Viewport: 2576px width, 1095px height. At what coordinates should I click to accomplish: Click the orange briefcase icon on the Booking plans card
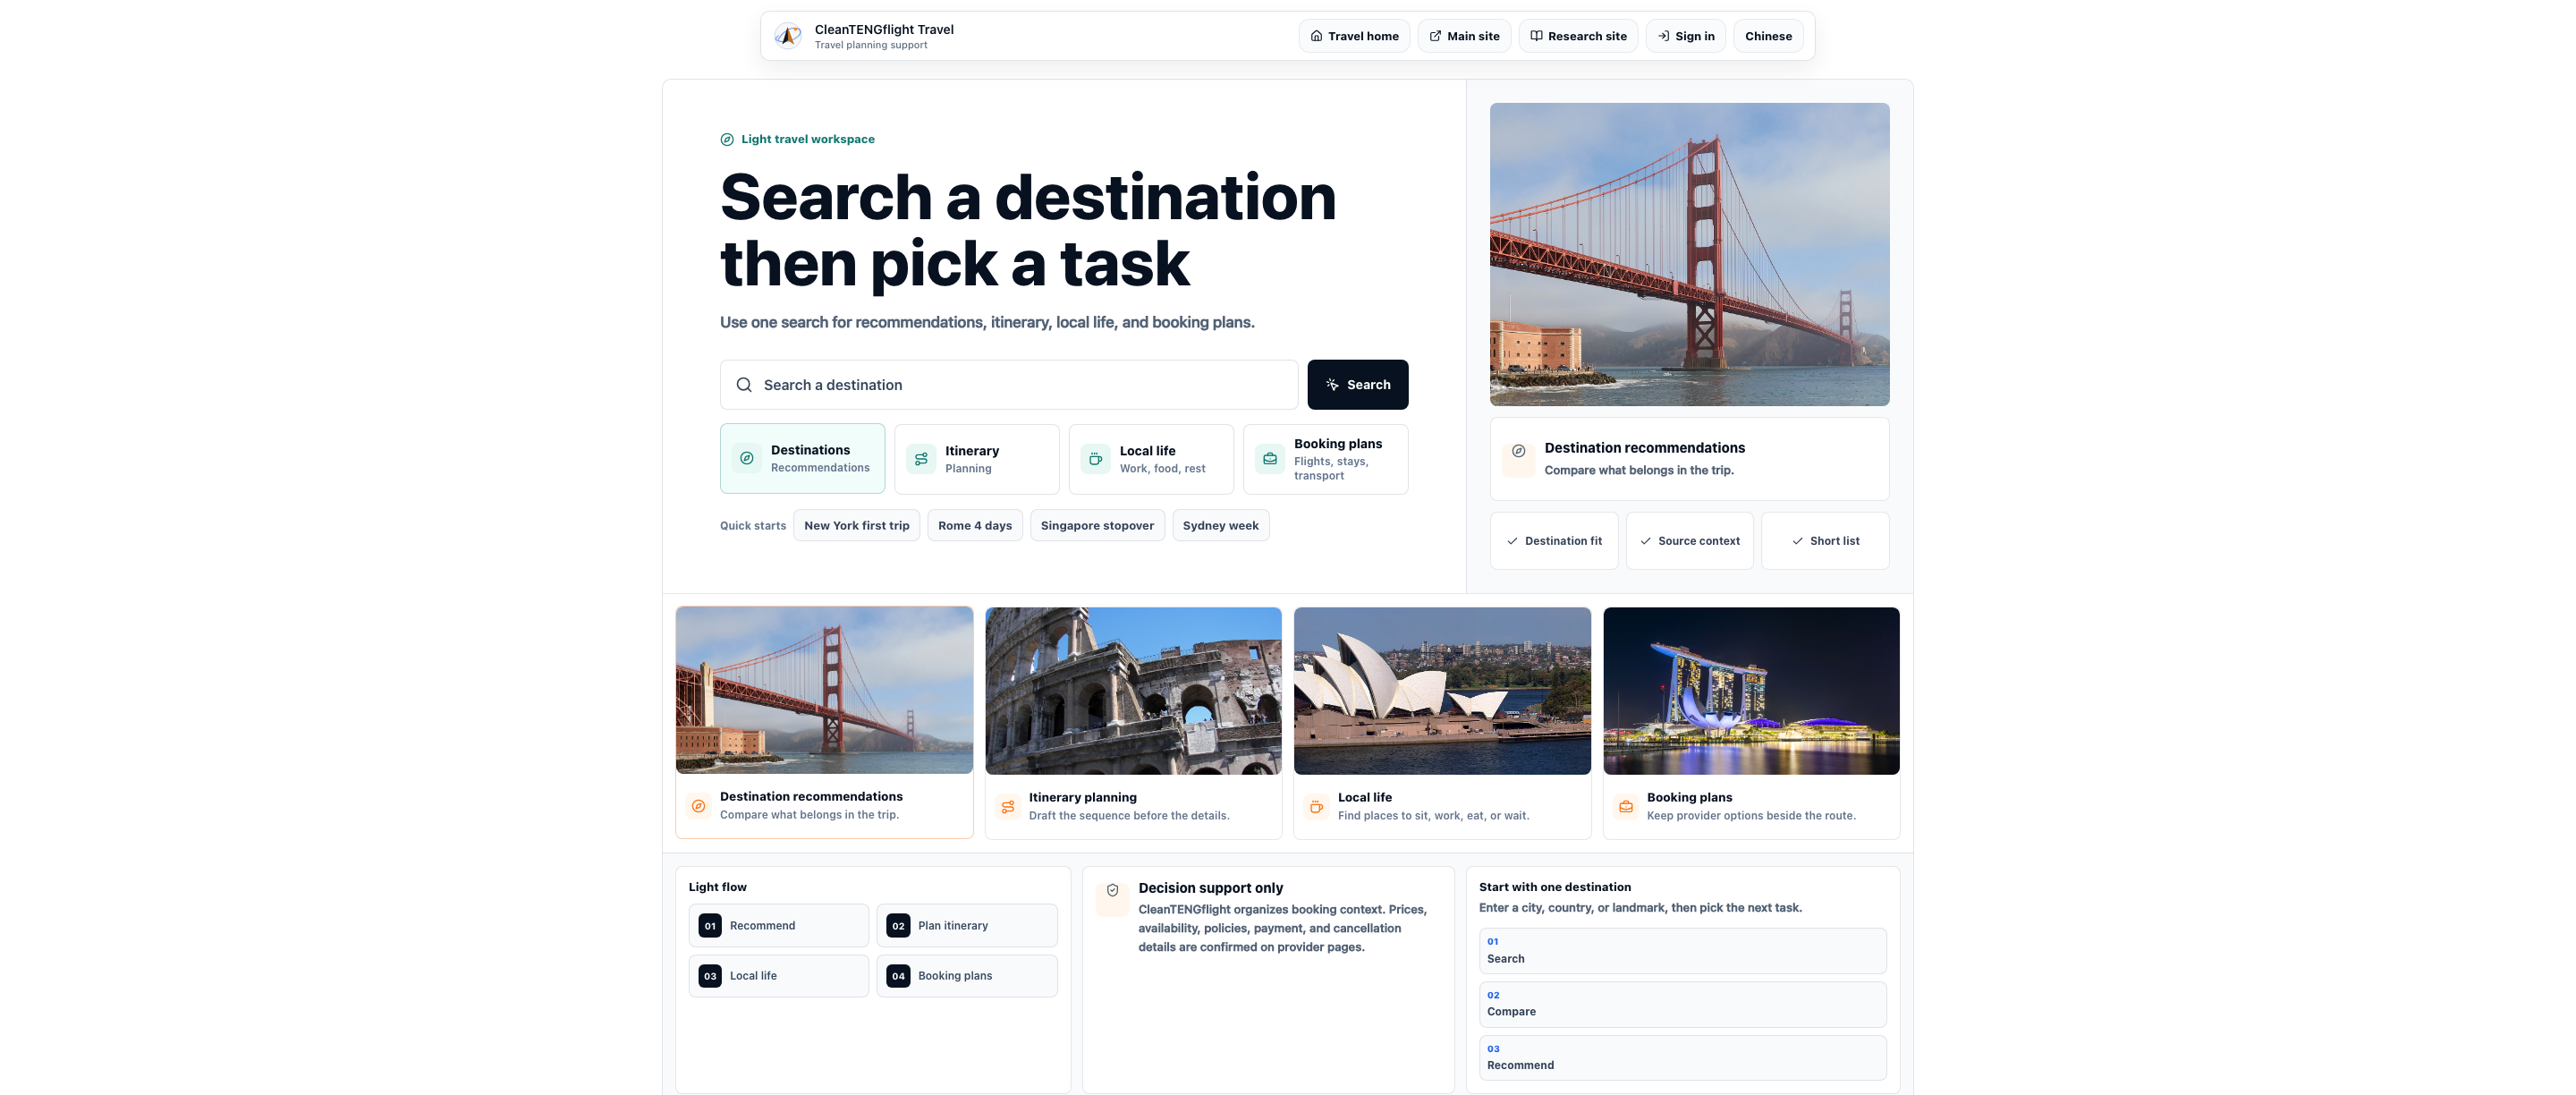1626,807
